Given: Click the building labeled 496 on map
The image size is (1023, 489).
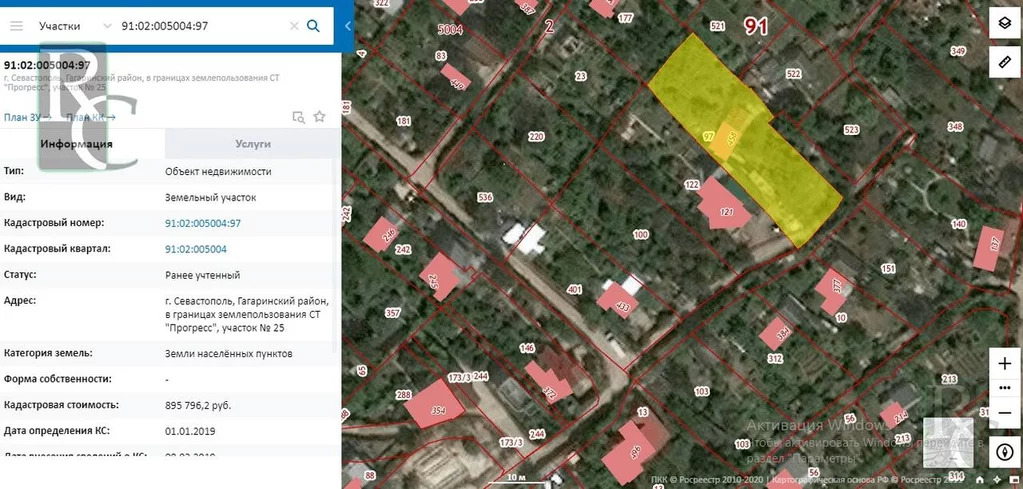Looking at the screenshot, I should [630, 450].
